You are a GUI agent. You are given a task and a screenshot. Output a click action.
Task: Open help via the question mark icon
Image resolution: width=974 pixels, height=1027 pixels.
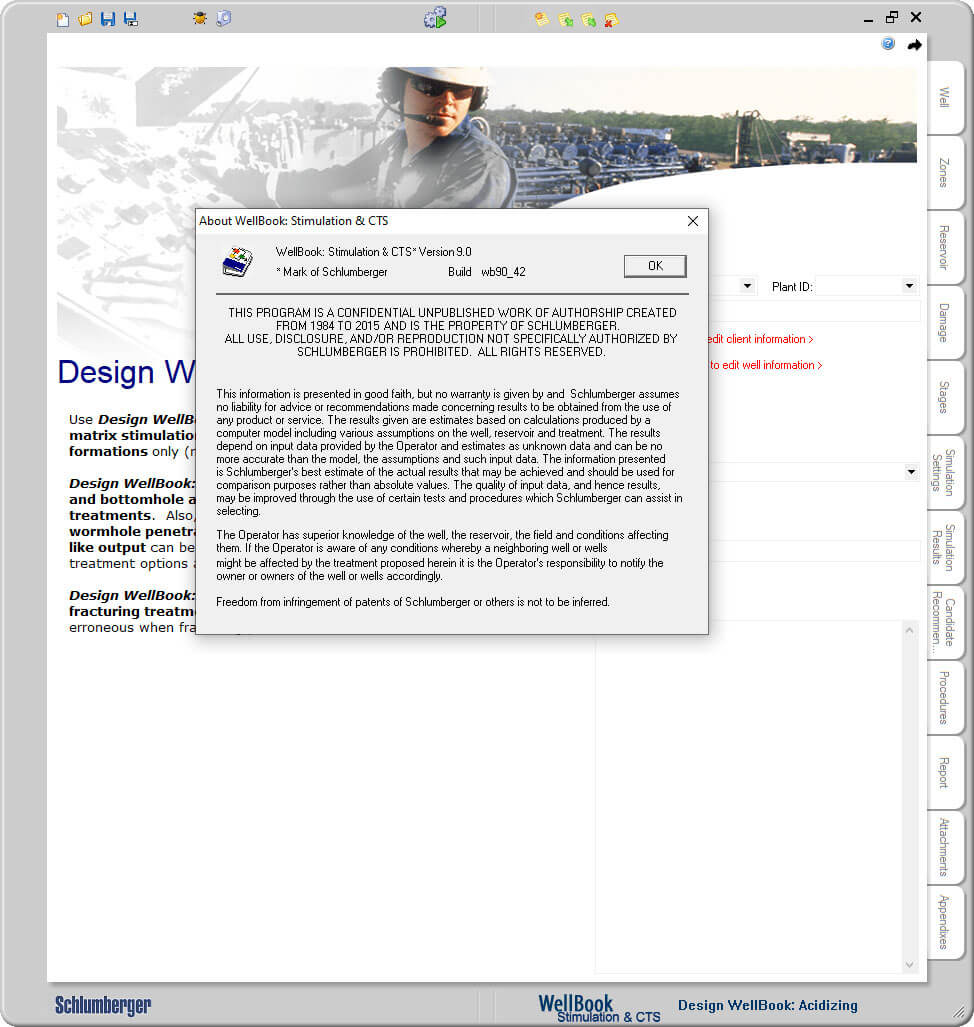pyautogui.click(x=887, y=44)
